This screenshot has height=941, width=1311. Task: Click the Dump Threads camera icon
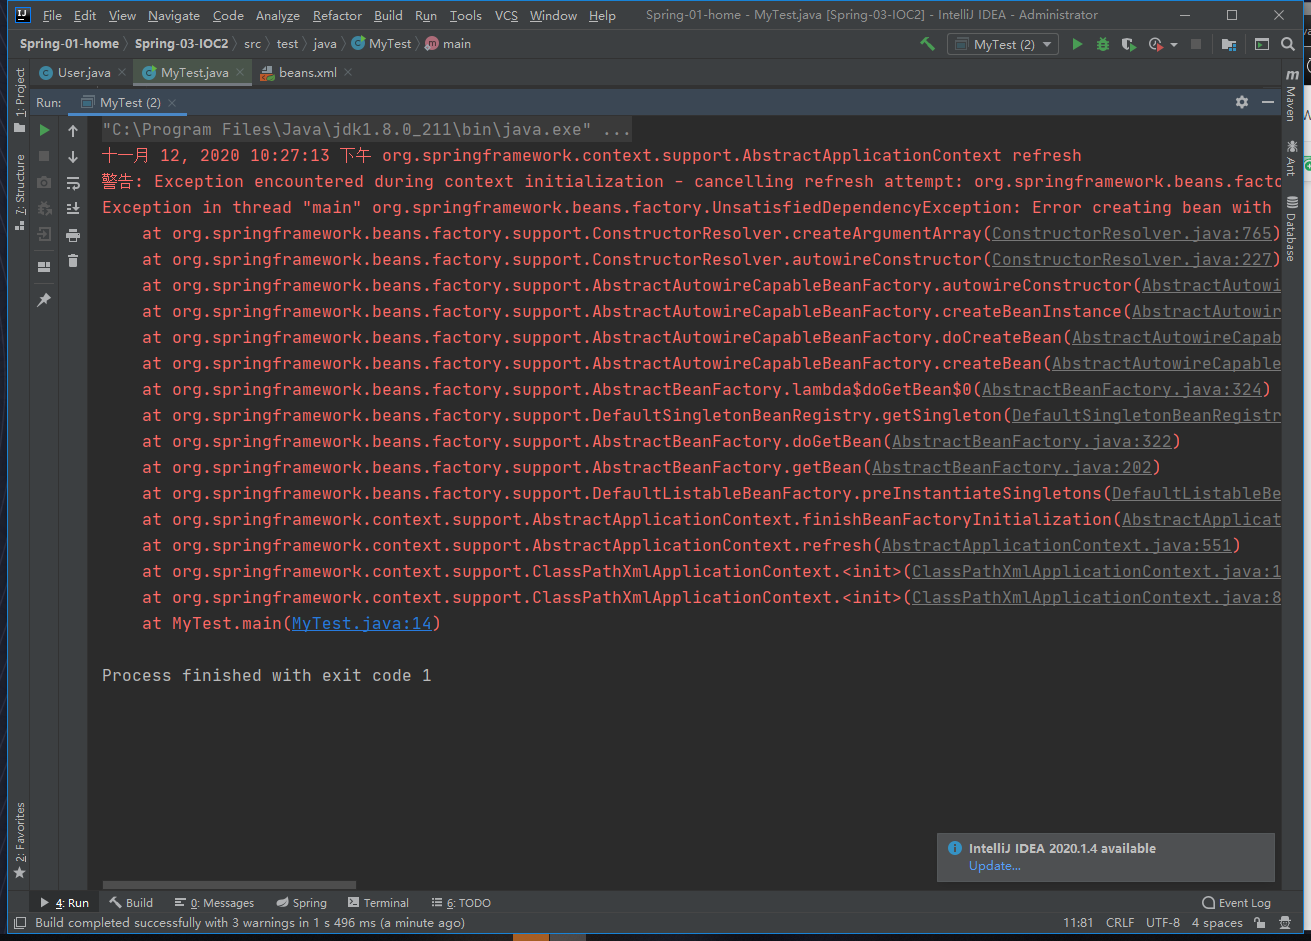pos(44,182)
